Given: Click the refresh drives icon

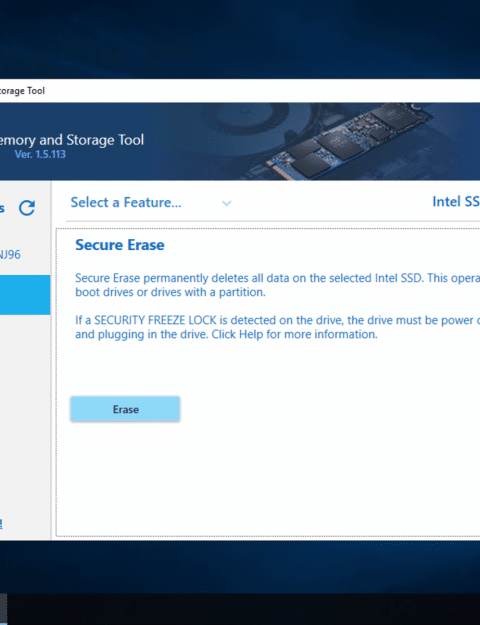Looking at the screenshot, I should coord(27,208).
